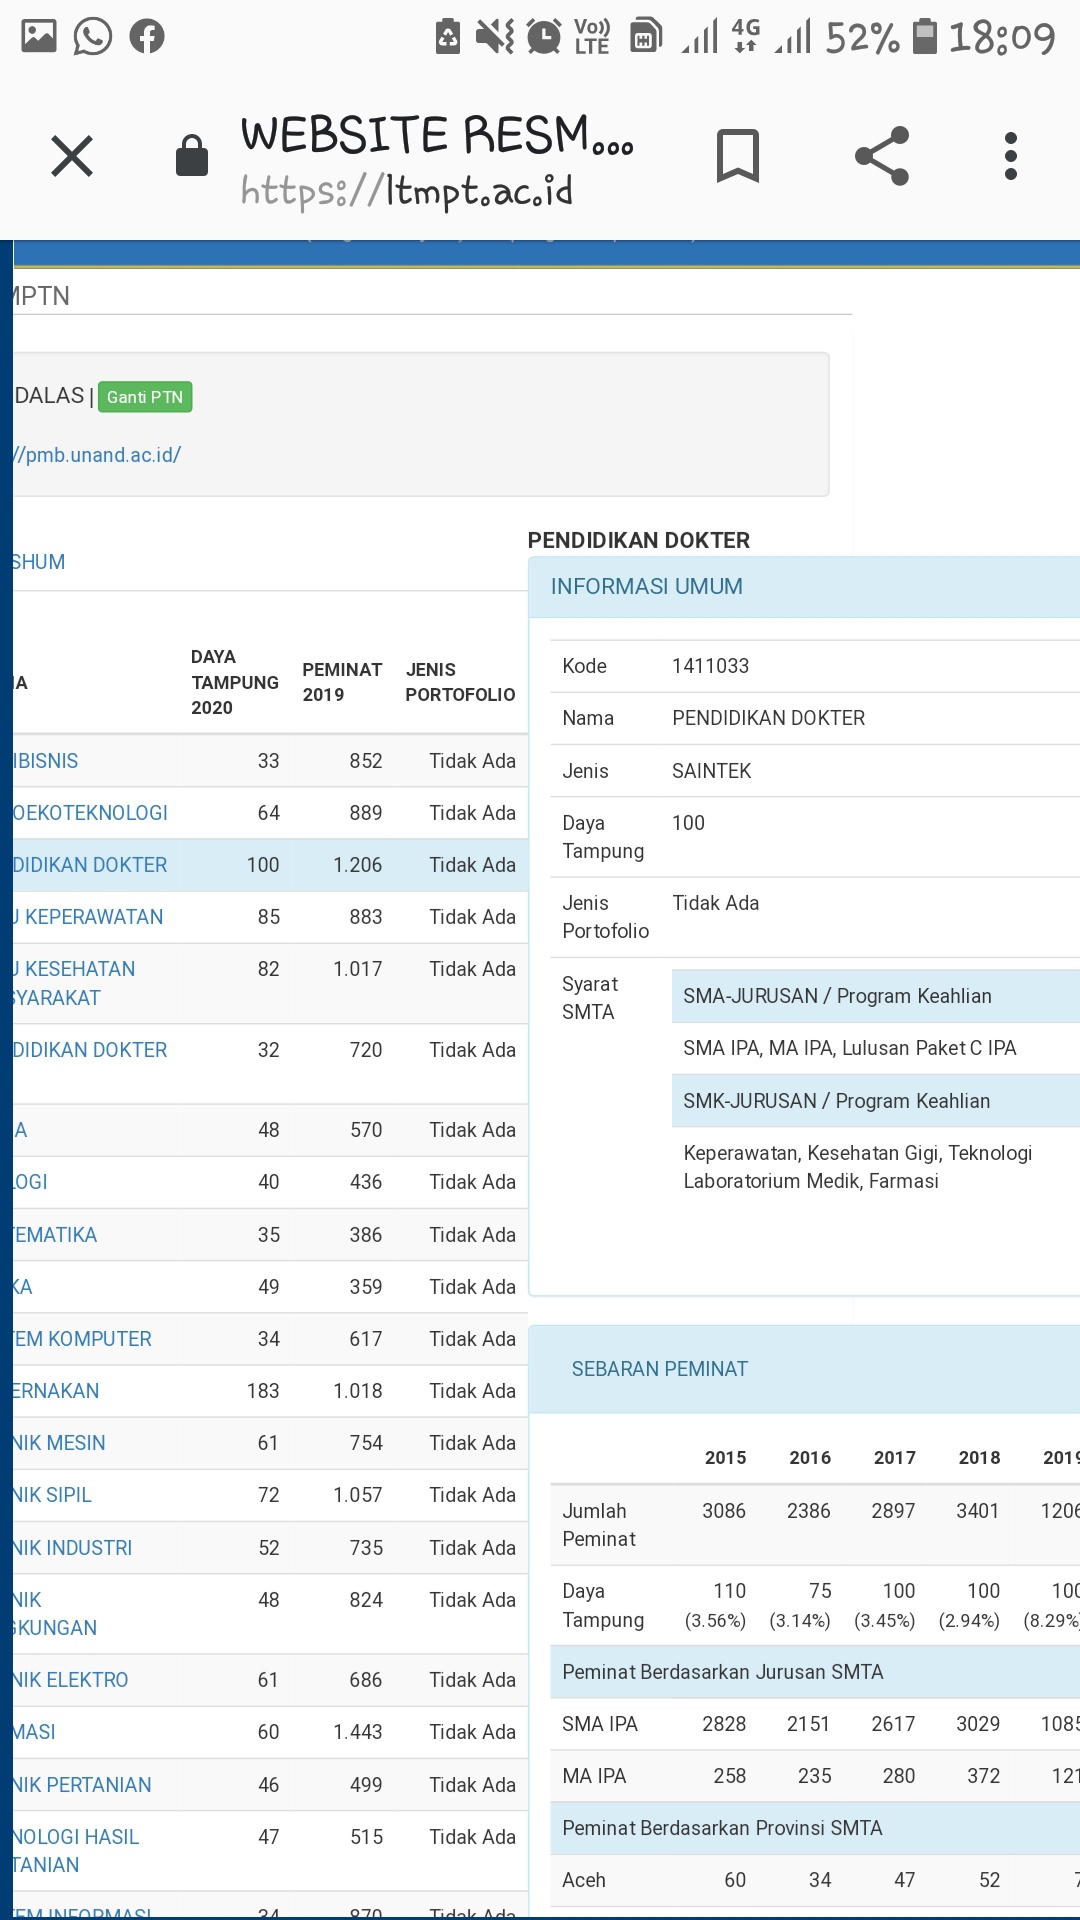The width and height of the screenshot is (1080, 1920).
Task: Tap the gallery image notification icon
Action: [x=39, y=36]
